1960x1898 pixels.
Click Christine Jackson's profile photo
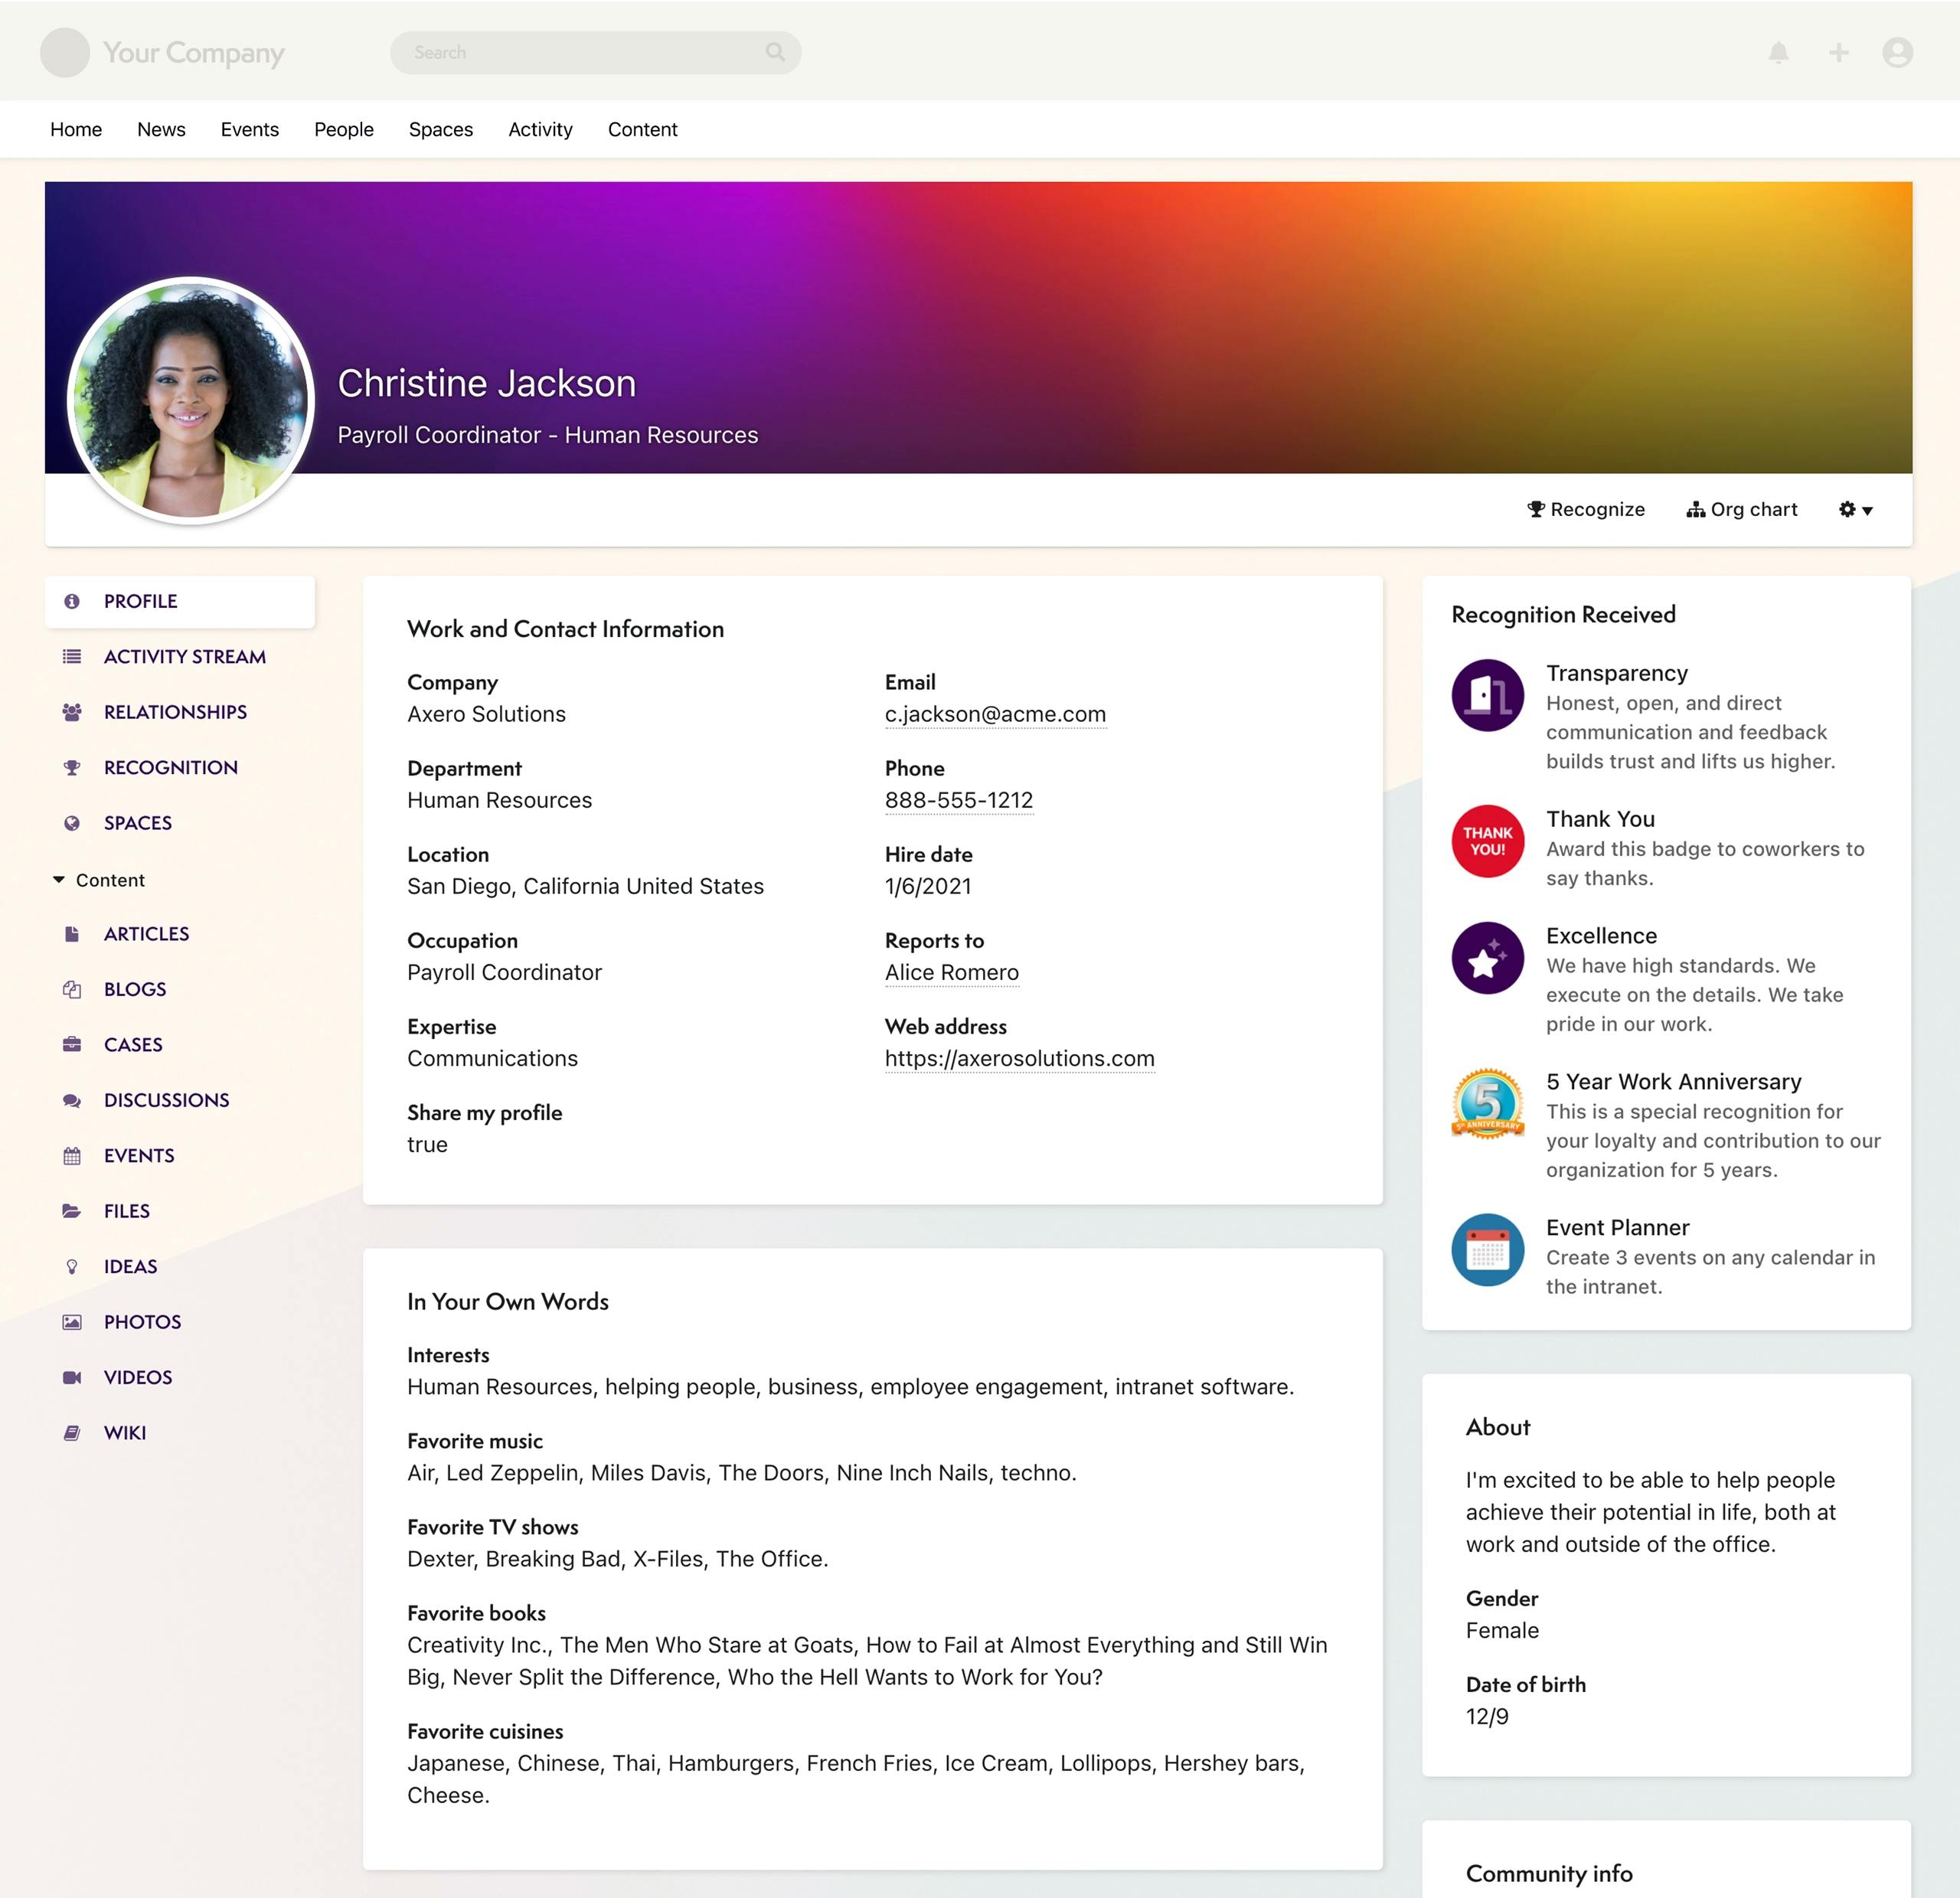pos(190,401)
